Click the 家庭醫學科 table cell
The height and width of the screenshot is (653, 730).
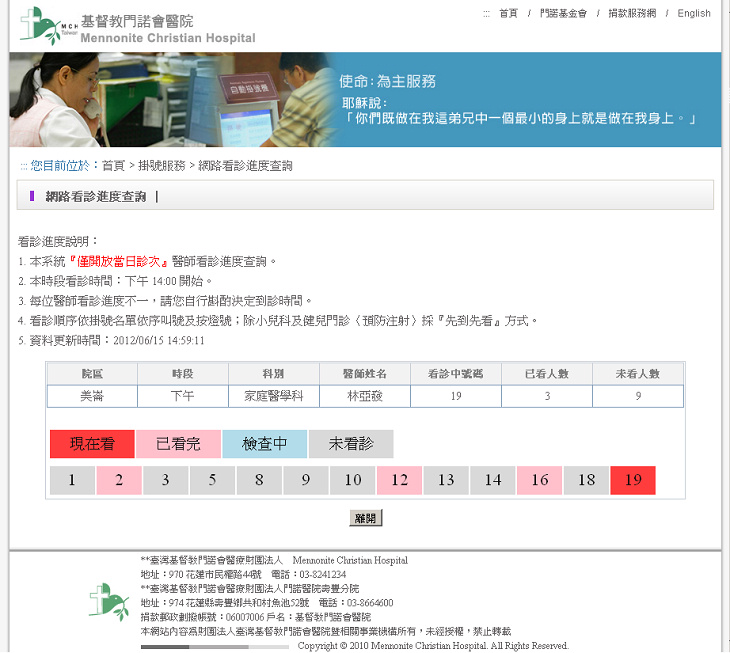274,396
